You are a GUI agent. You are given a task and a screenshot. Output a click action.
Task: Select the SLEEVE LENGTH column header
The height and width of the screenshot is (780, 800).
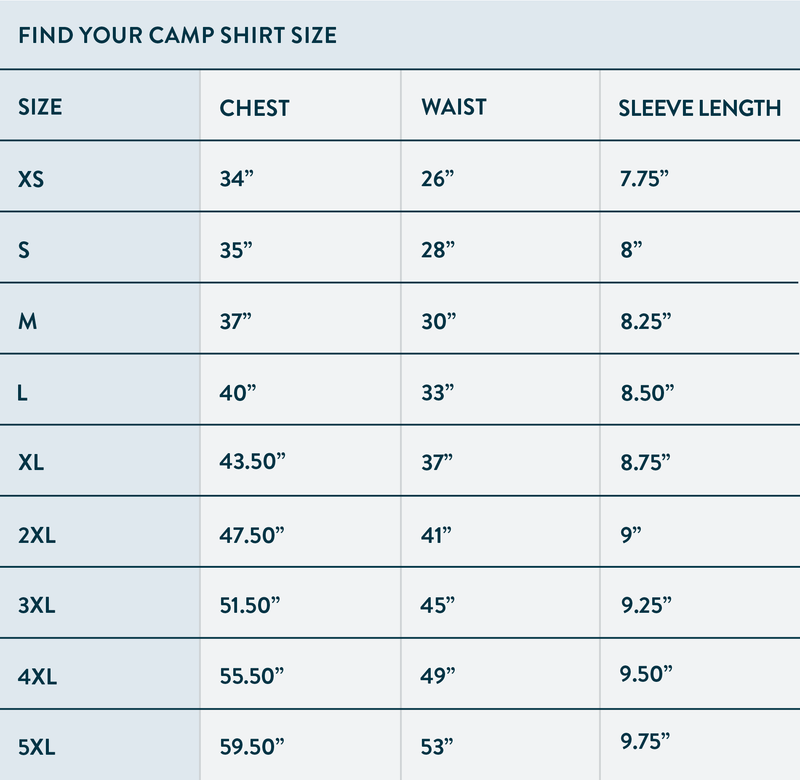[700, 108]
